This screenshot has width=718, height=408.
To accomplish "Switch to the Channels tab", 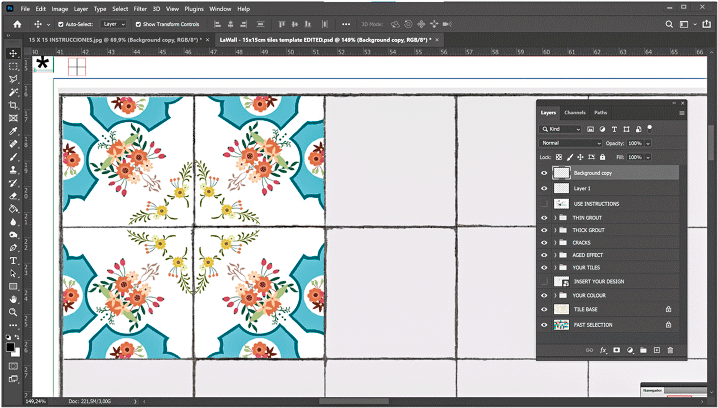I will click(x=575, y=112).
